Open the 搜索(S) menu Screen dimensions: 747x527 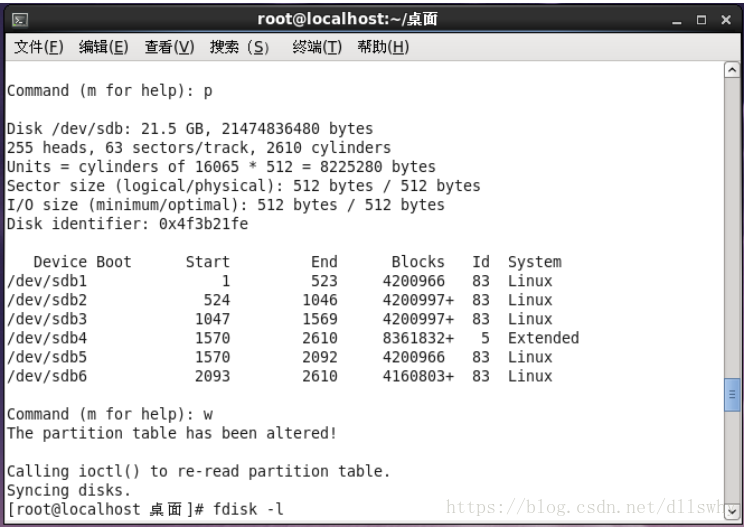coord(240,47)
